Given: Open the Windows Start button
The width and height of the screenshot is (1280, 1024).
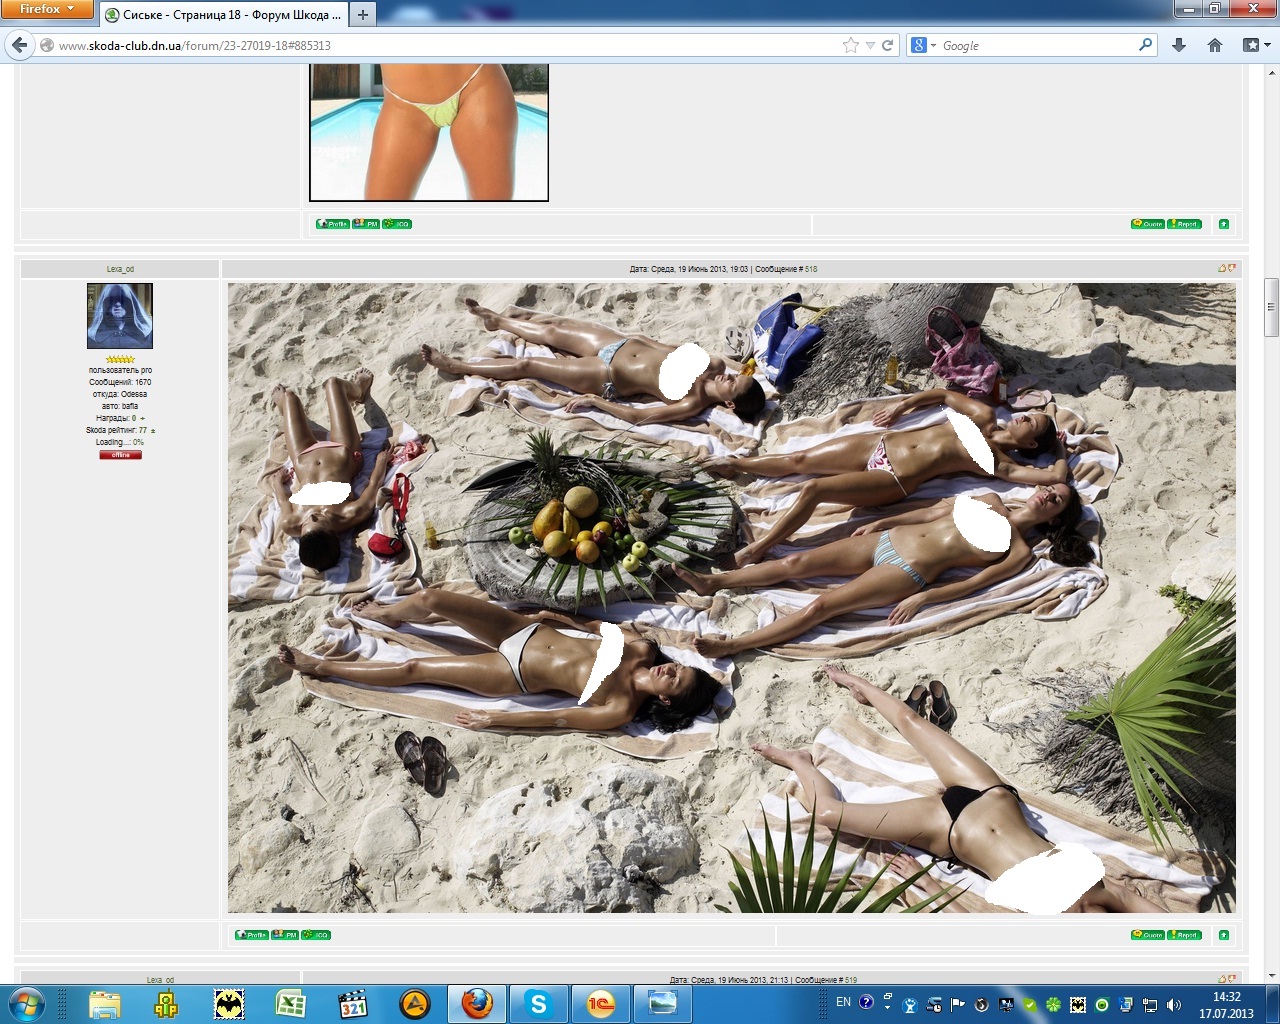Looking at the screenshot, I should [x=26, y=1004].
